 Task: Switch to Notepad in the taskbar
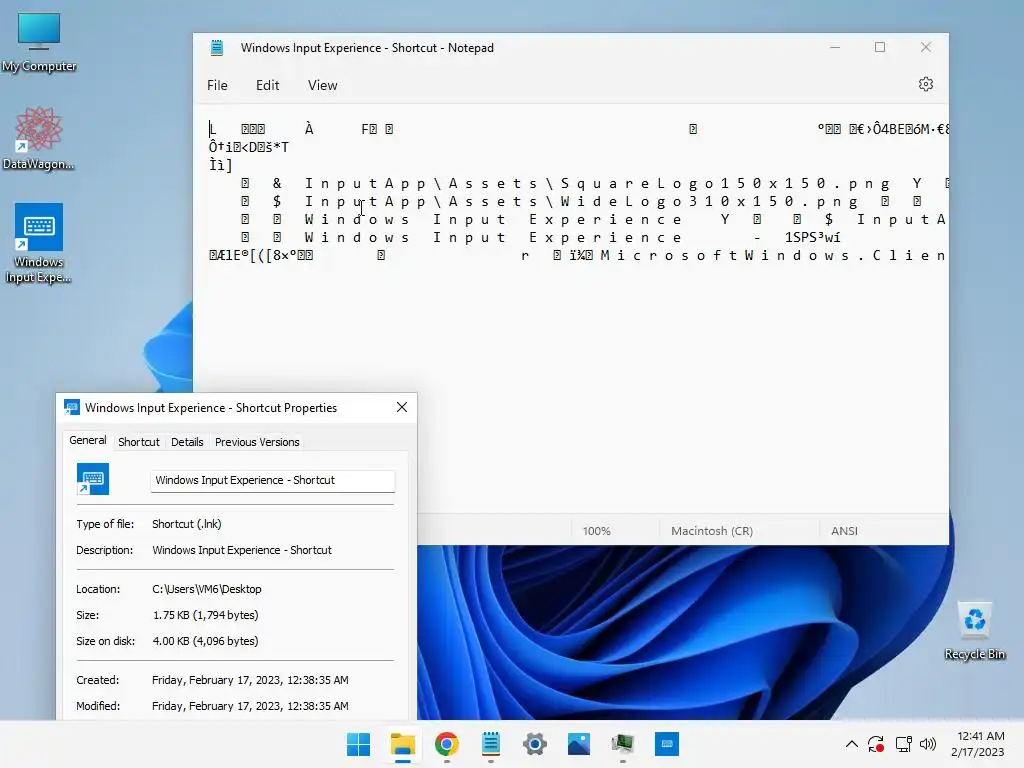coord(490,744)
